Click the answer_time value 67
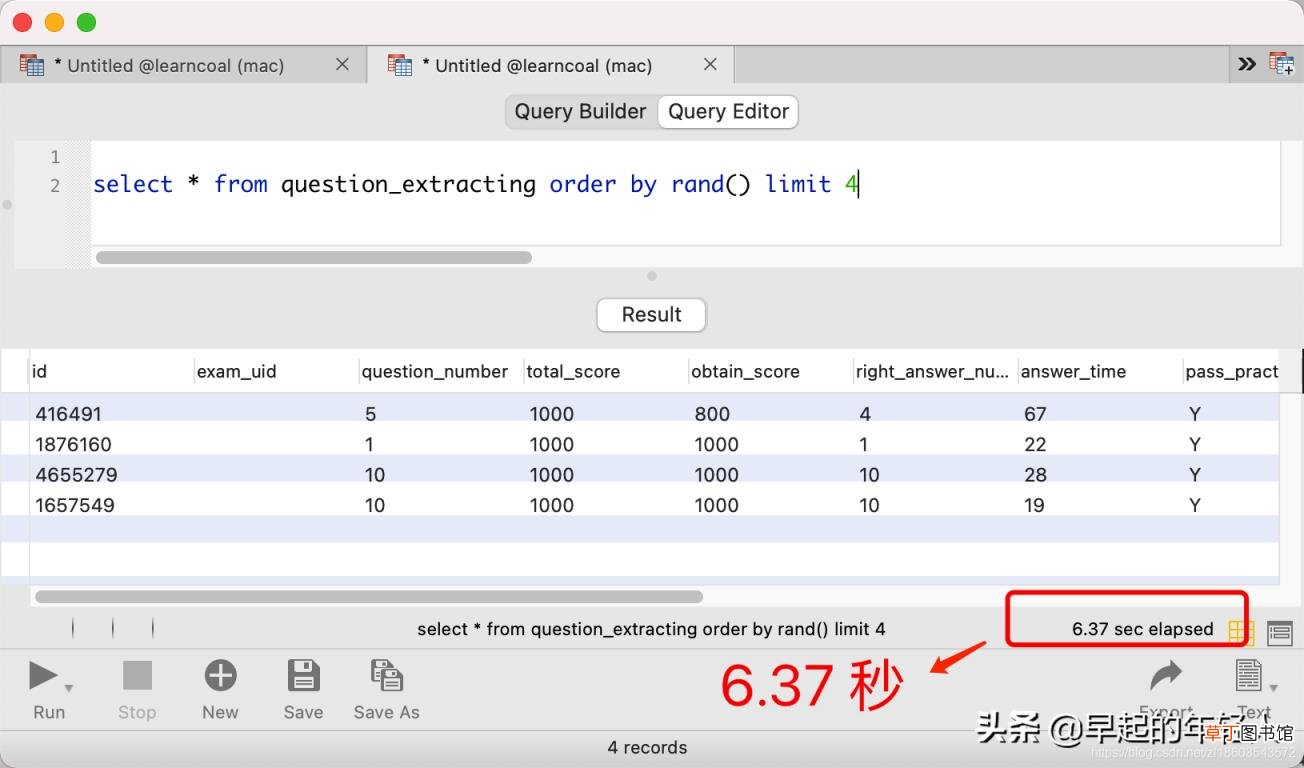Image resolution: width=1304 pixels, height=768 pixels. tap(1035, 414)
